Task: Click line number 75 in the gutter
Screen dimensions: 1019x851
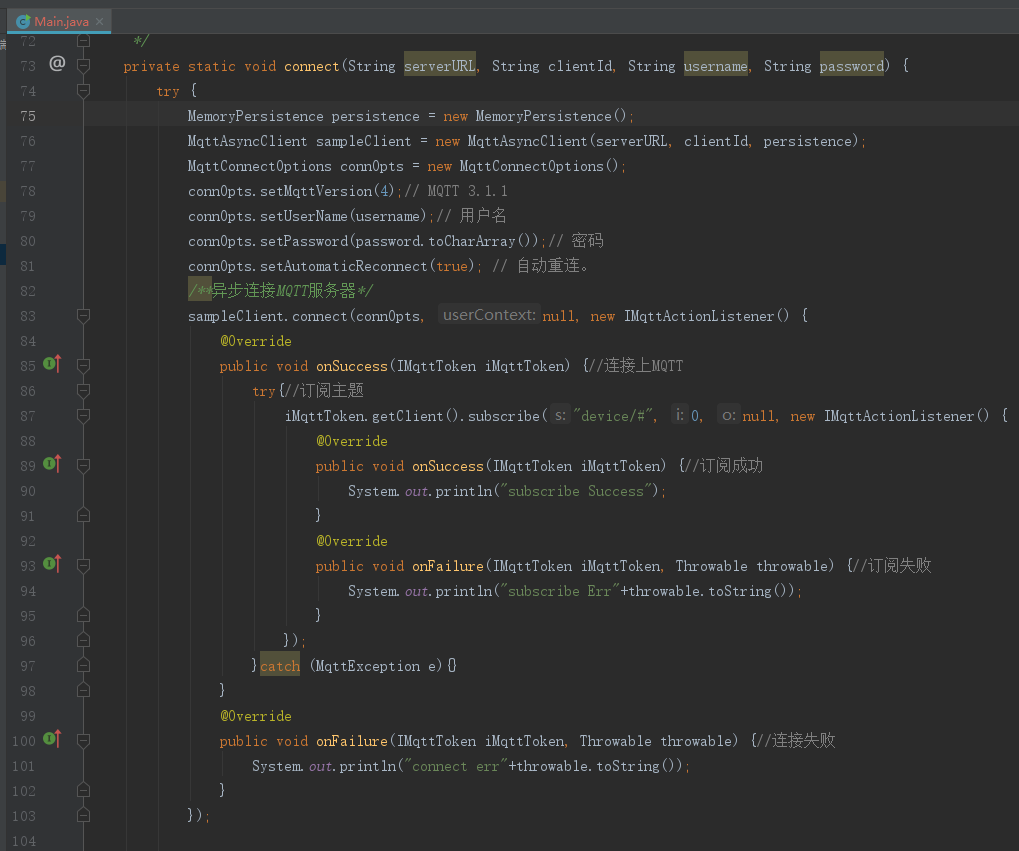Action: tap(28, 116)
